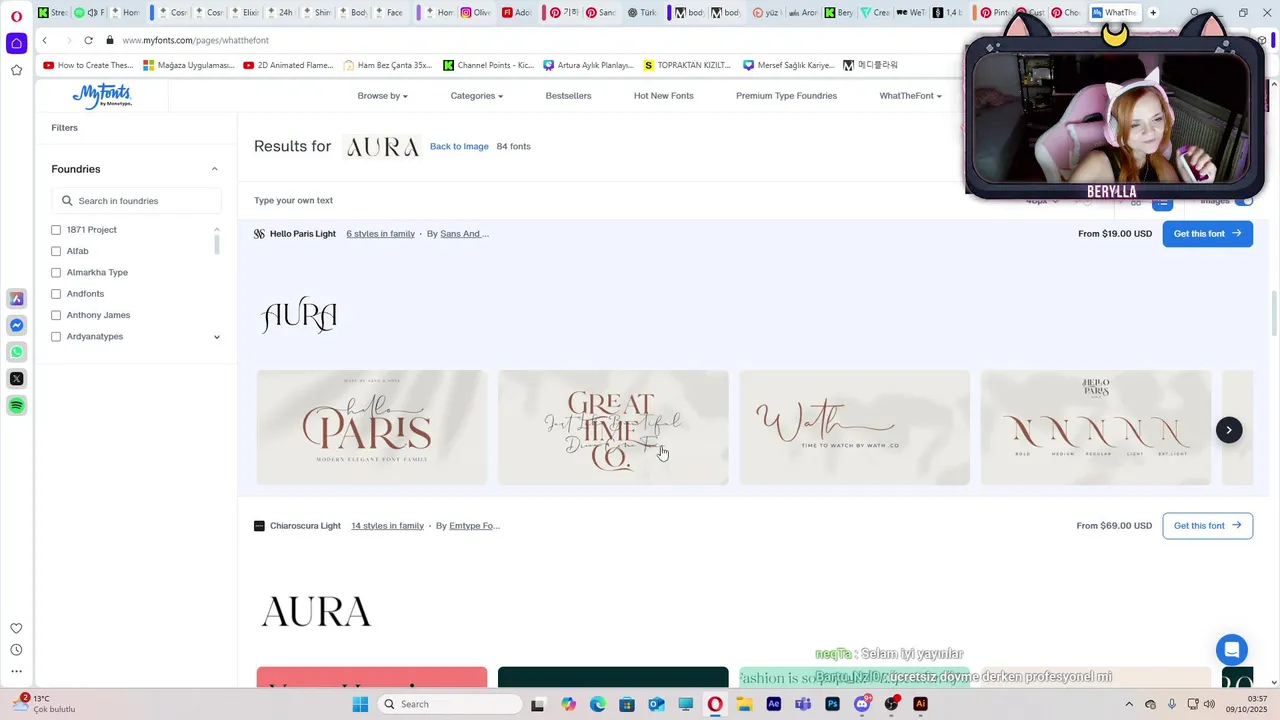The width and height of the screenshot is (1280, 720).
Task: Open After Effects from the taskbar
Action: (x=773, y=704)
